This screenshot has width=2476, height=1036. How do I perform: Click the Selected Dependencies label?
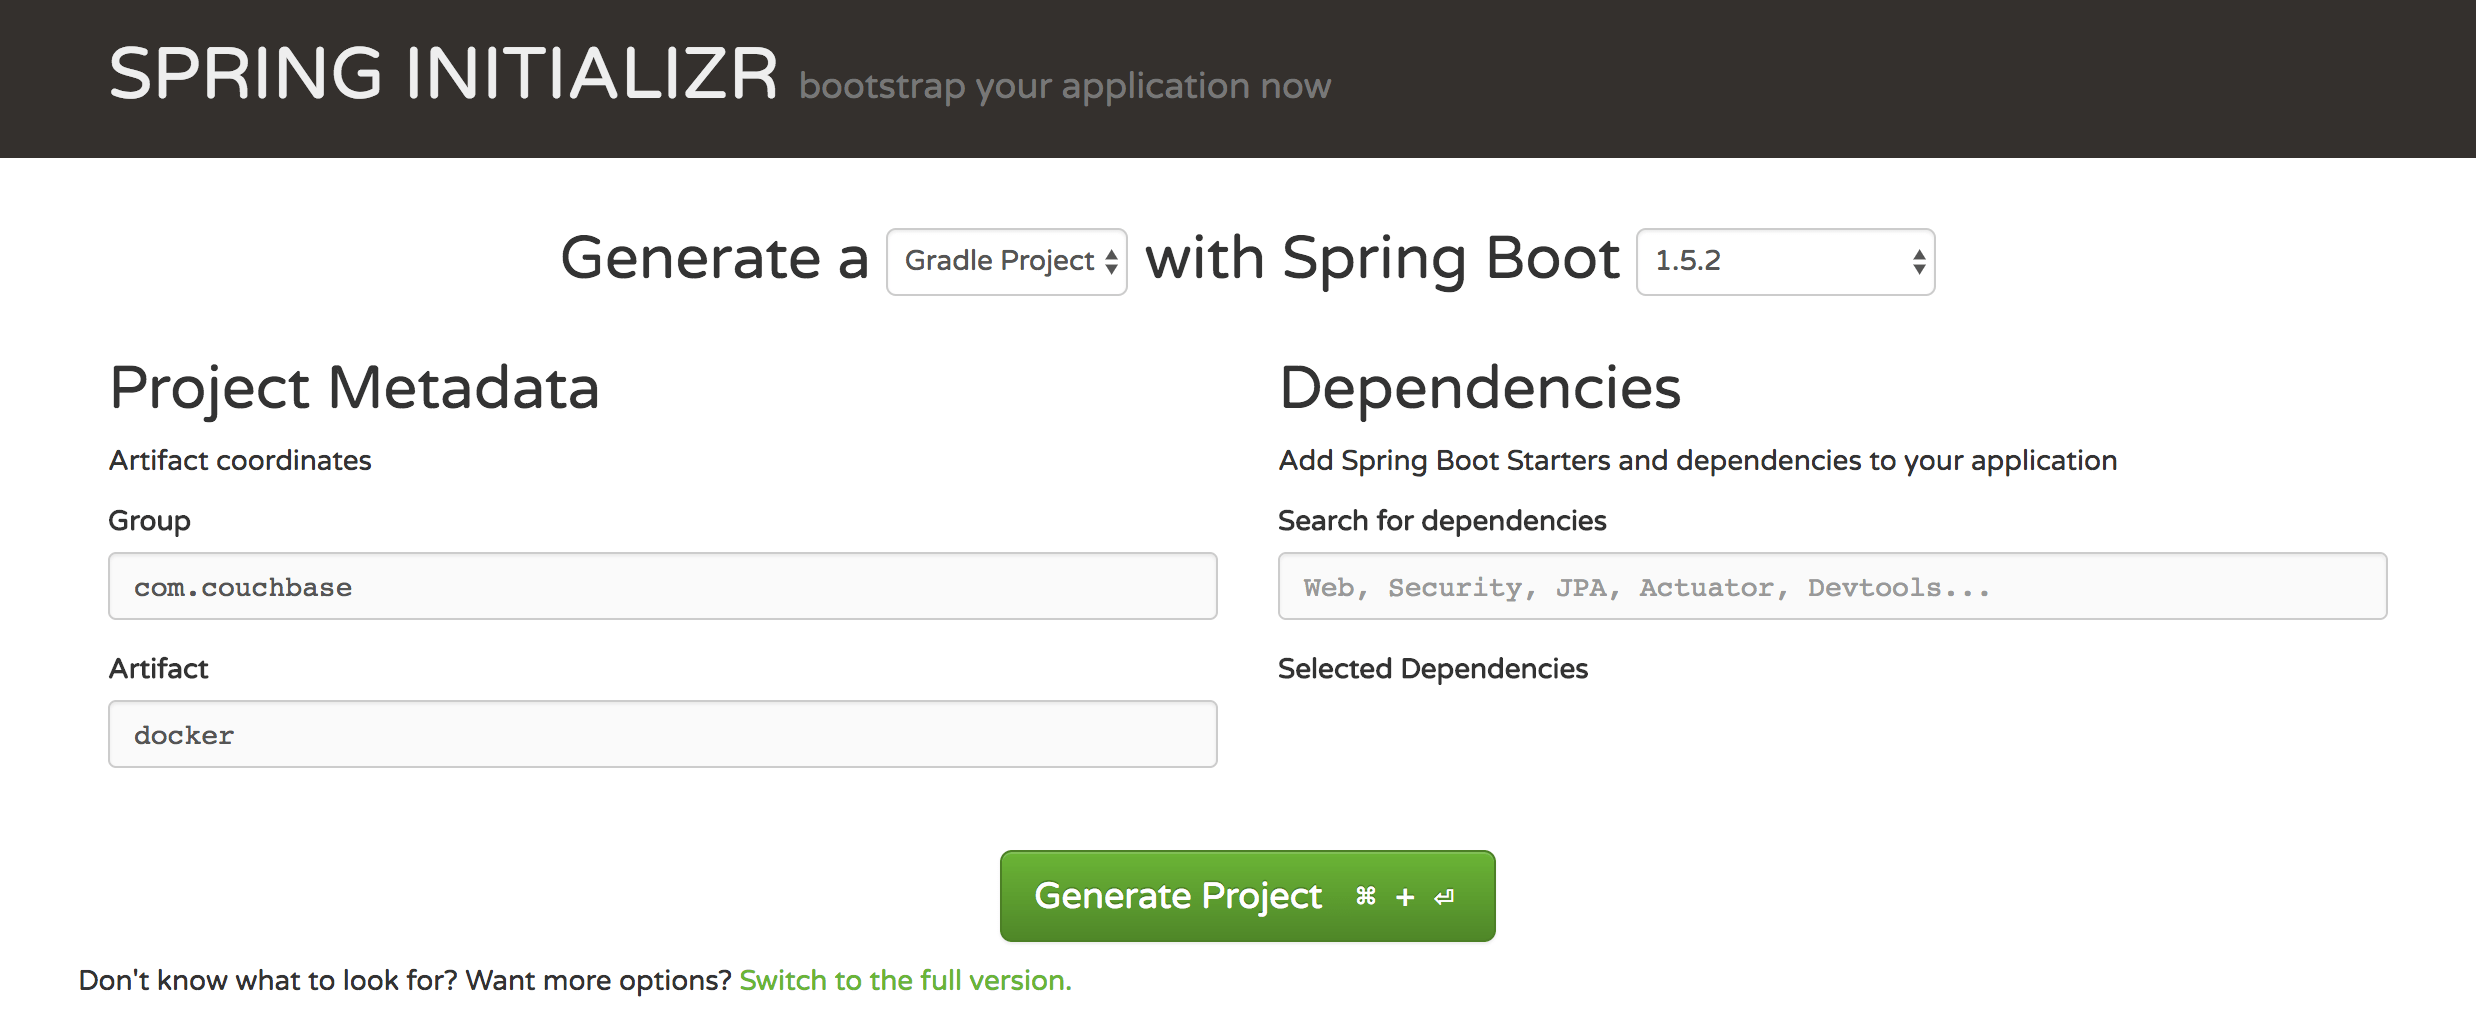pos(1433,668)
